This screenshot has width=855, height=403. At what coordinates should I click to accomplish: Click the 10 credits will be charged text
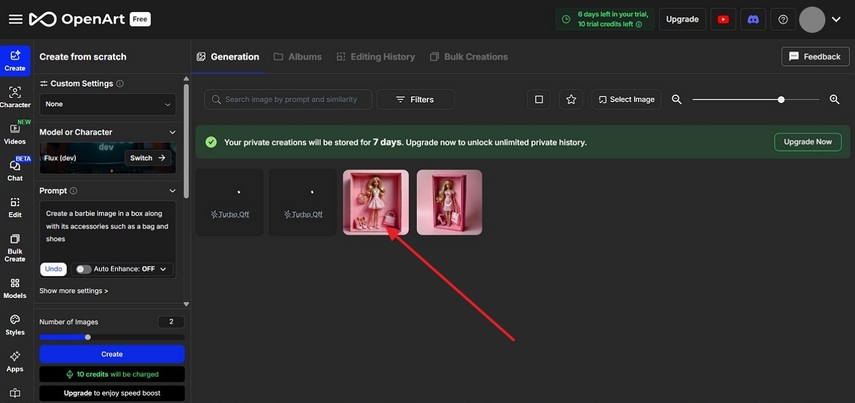coord(117,374)
